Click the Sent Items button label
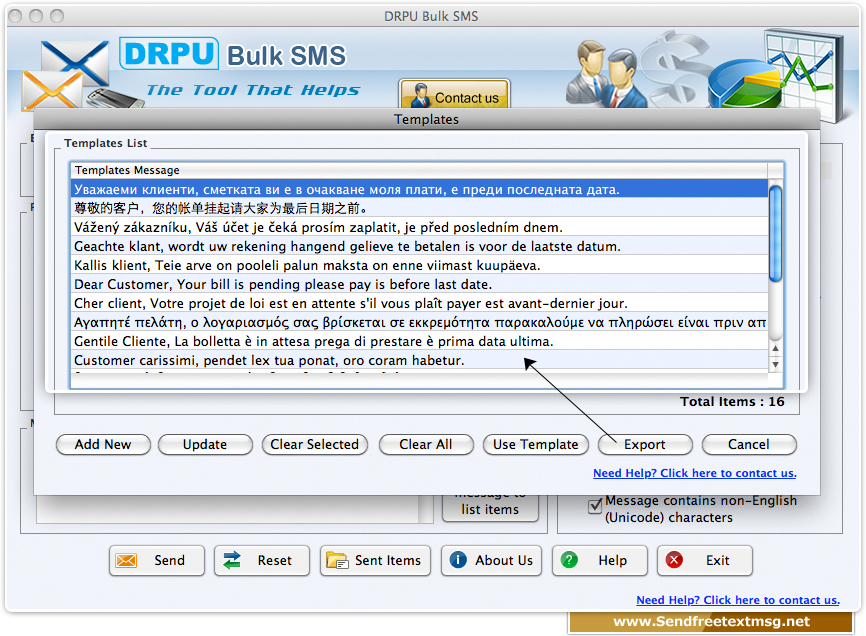This screenshot has width=866, height=636. click(388, 560)
